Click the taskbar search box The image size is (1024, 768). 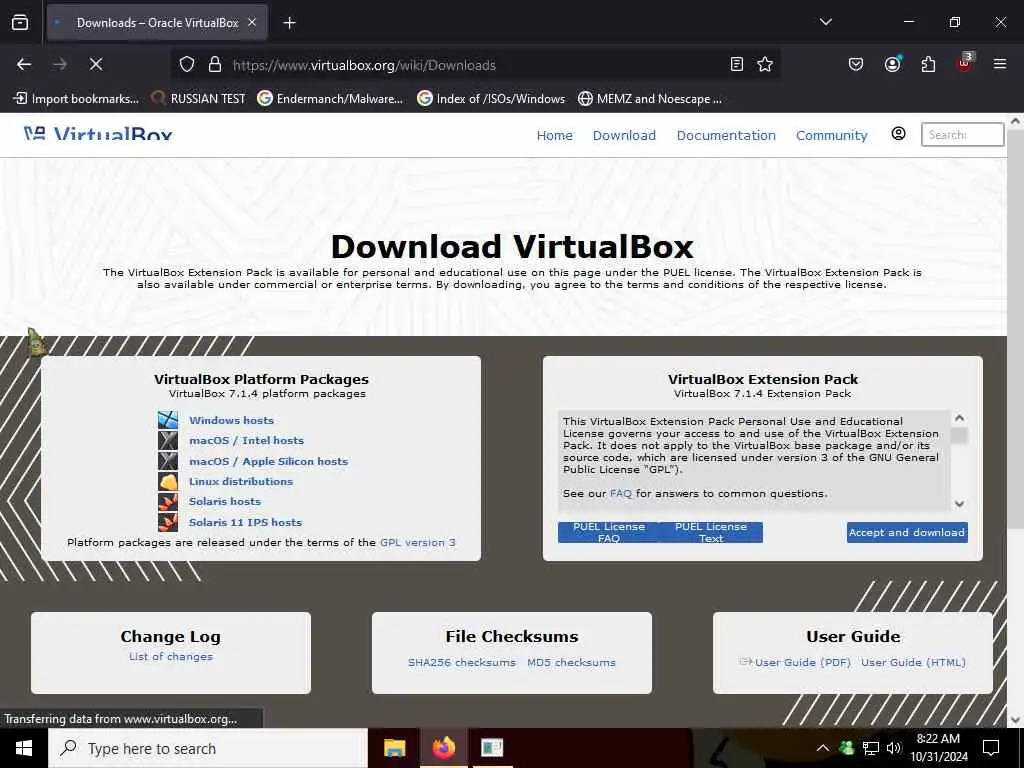pyautogui.click(x=208, y=748)
